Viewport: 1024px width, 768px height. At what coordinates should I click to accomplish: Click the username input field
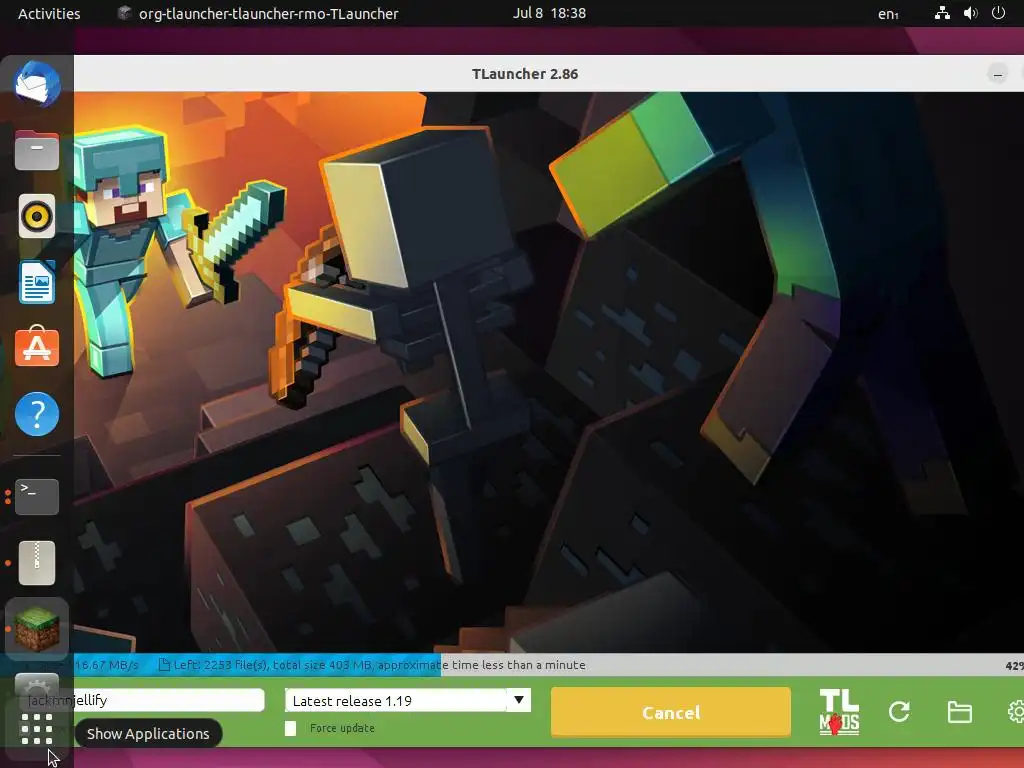[x=144, y=700]
